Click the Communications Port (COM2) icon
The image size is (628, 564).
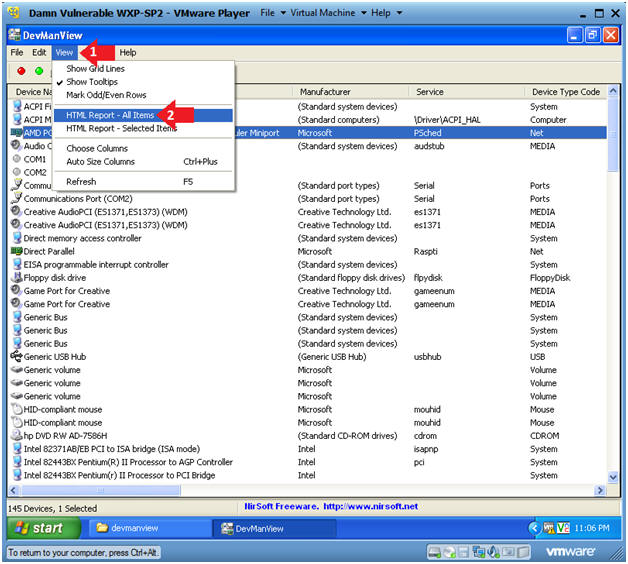pyautogui.click(x=17, y=198)
